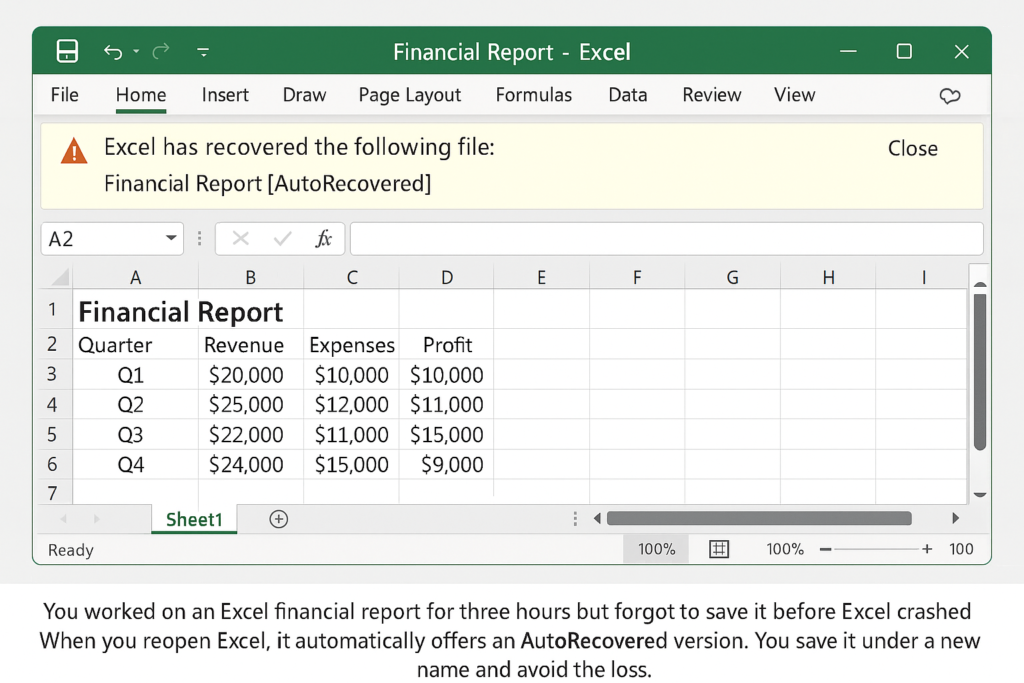Click the zoom out minus button
The height and width of the screenshot is (683, 1024).
(x=825, y=549)
